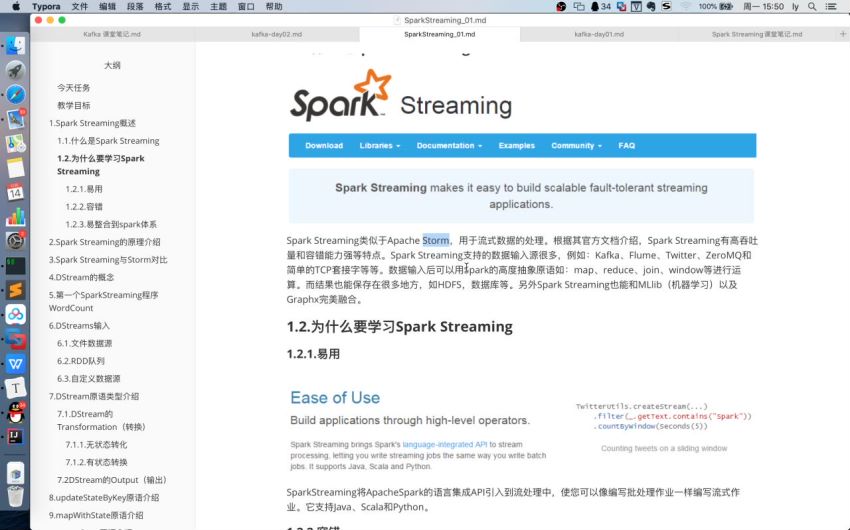Open the Apple menu
The height and width of the screenshot is (530, 850).
click(16, 7)
